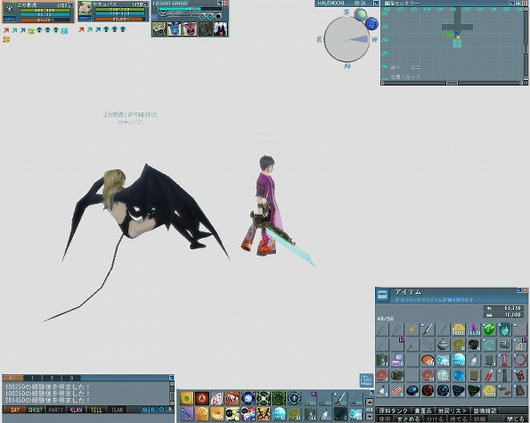Select the purple crystal ball item
This screenshot has height=423, width=530.
click(397, 360)
